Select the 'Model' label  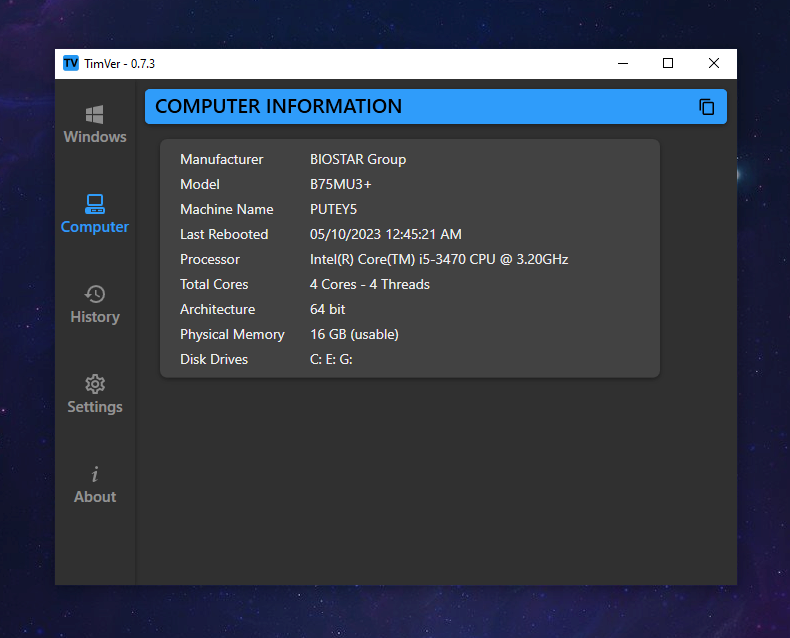point(200,184)
